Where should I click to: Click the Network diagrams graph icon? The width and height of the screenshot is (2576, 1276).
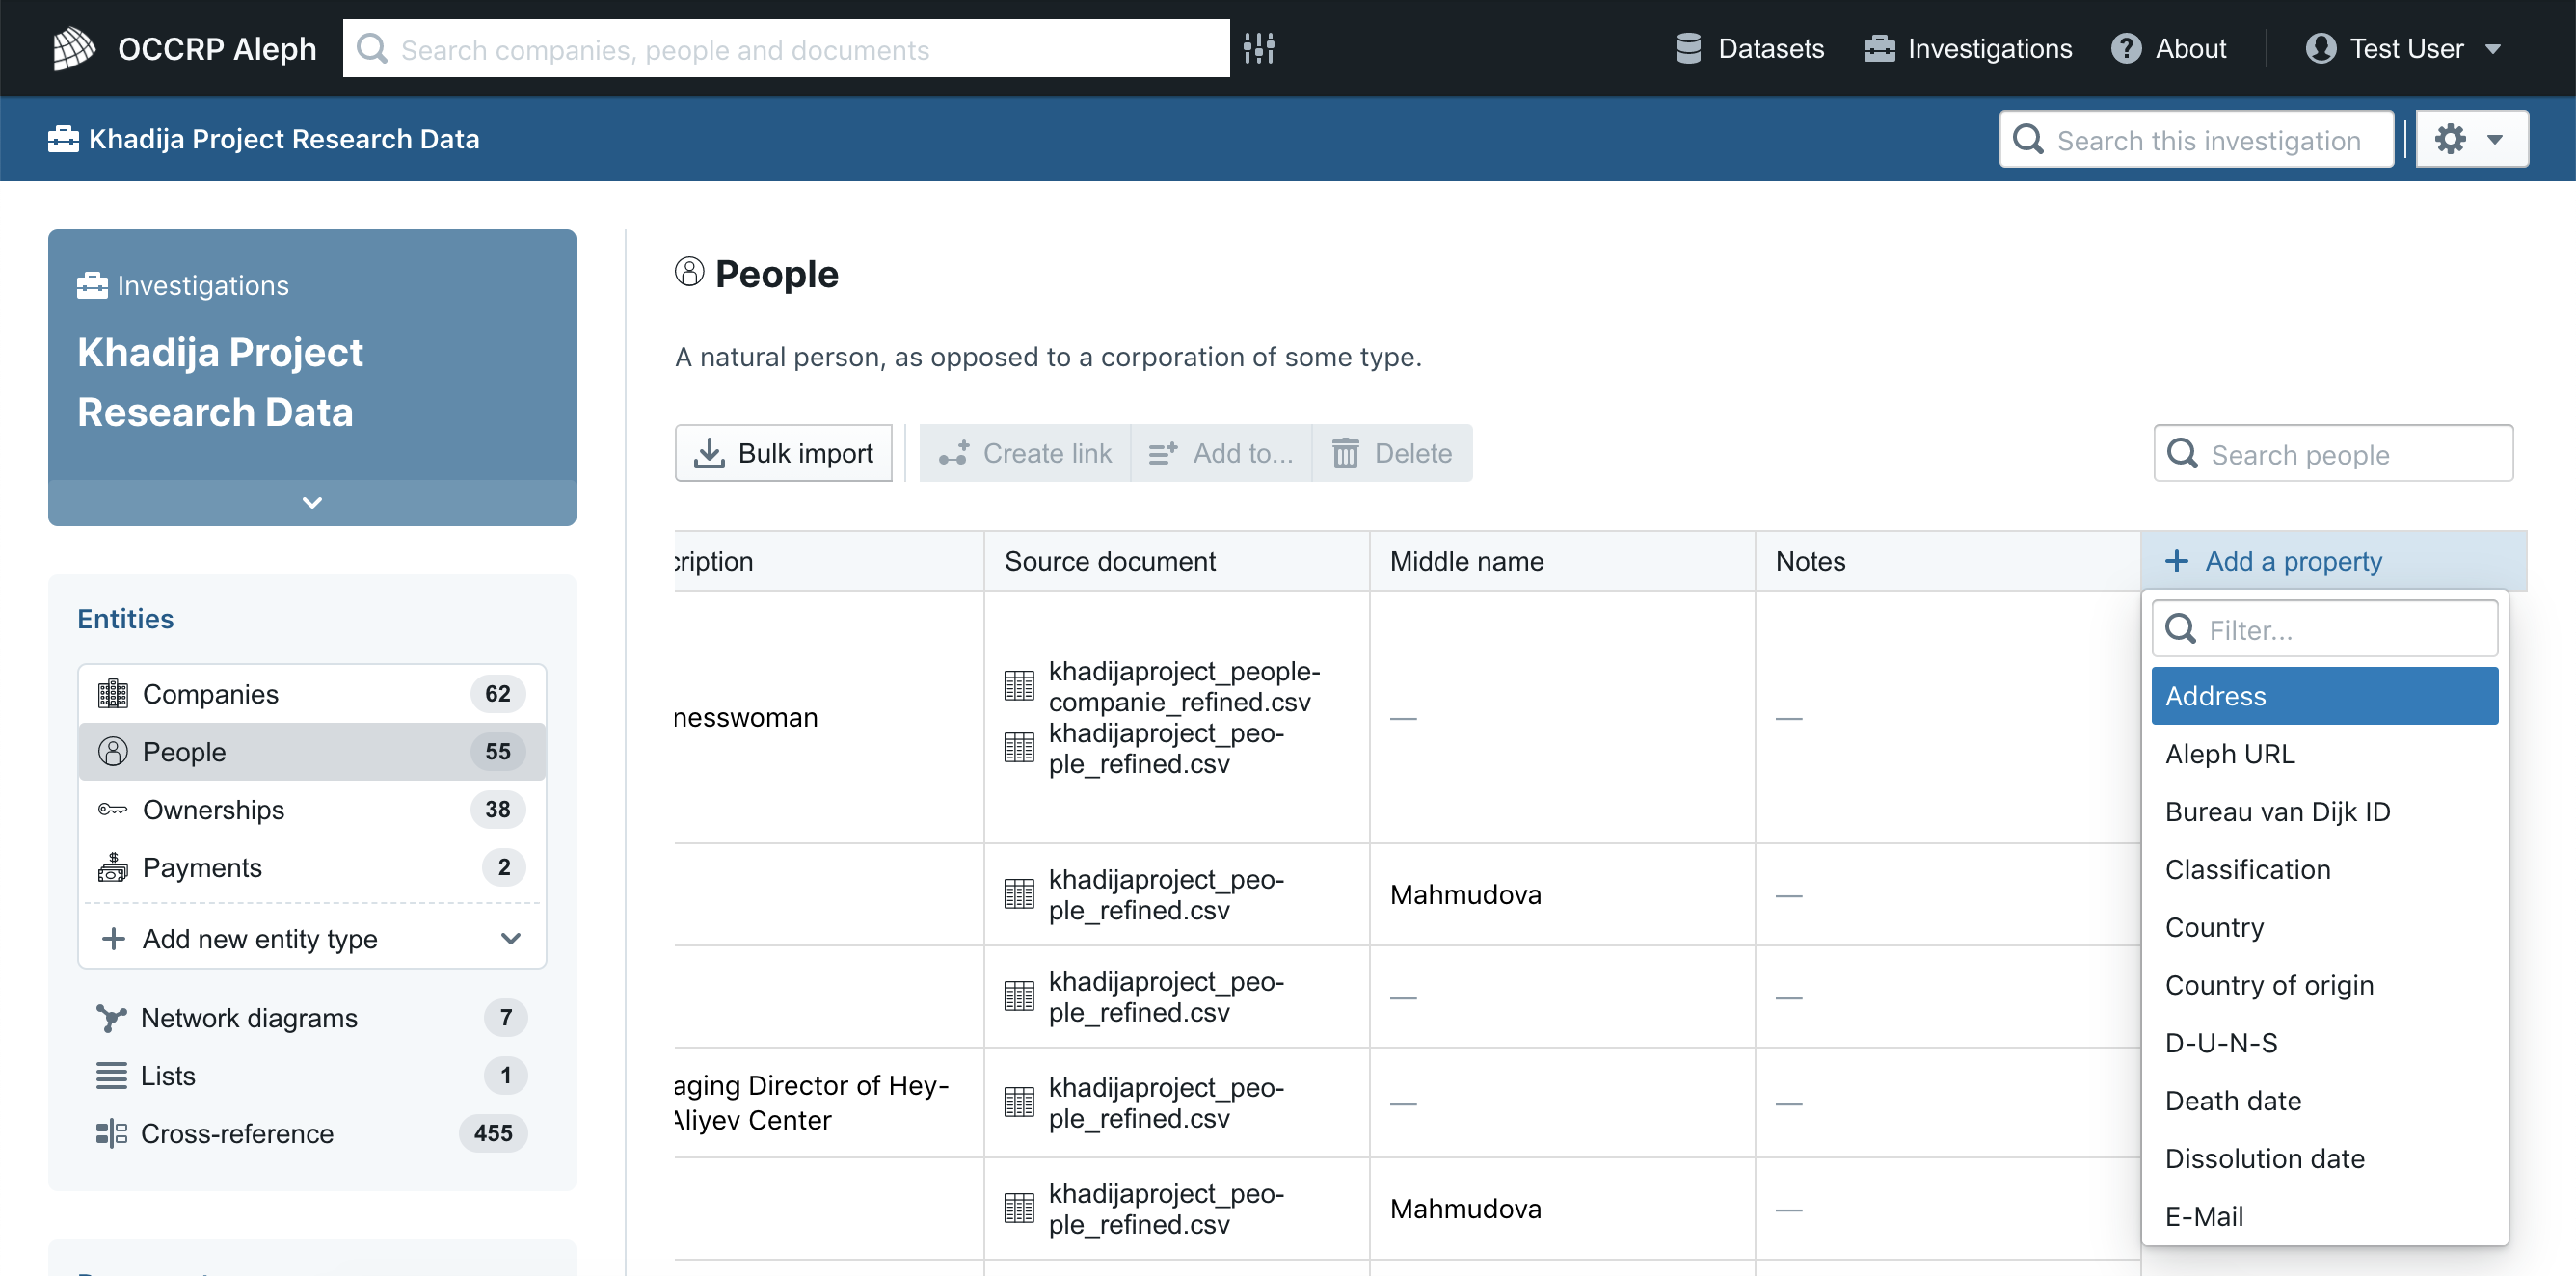pos(111,1018)
